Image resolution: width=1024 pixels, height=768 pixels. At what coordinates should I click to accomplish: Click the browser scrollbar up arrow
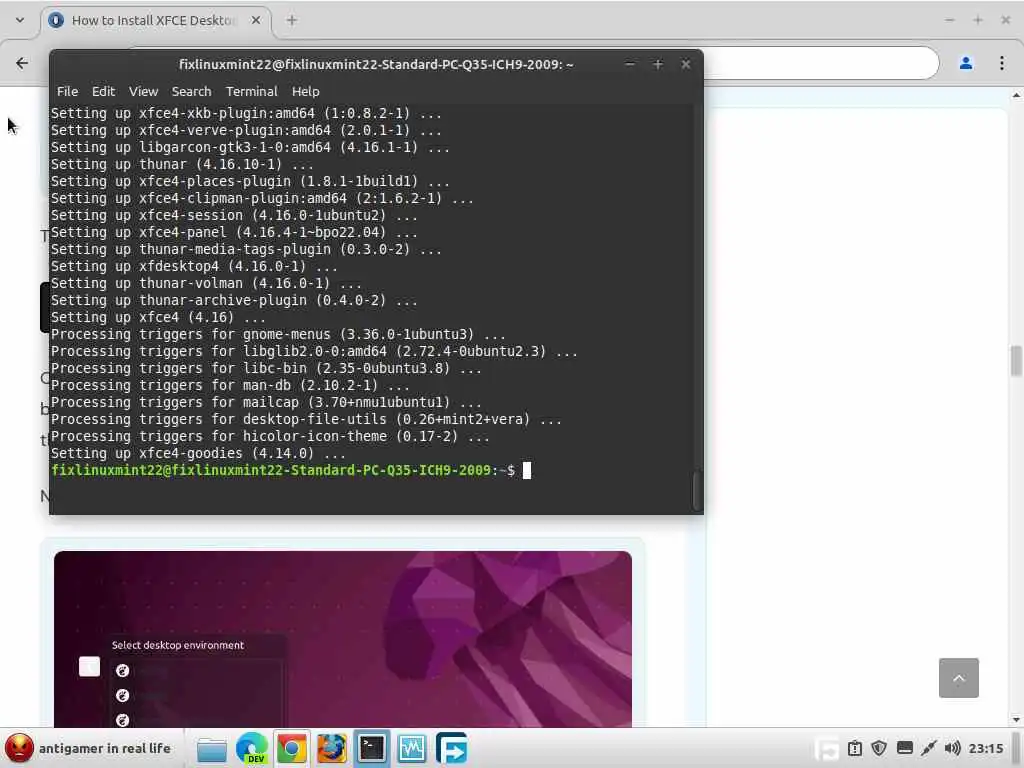pyautogui.click(x=1016, y=95)
